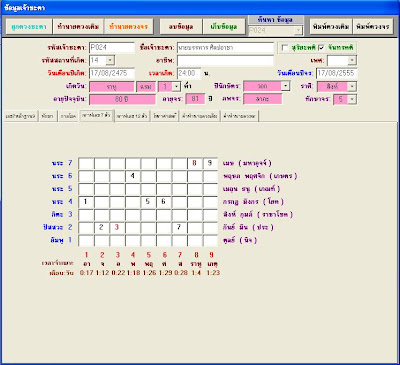The width and height of the screenshot is (400, 365).
Task: Click the month:day value 0:28
Action: click(181, 273)
